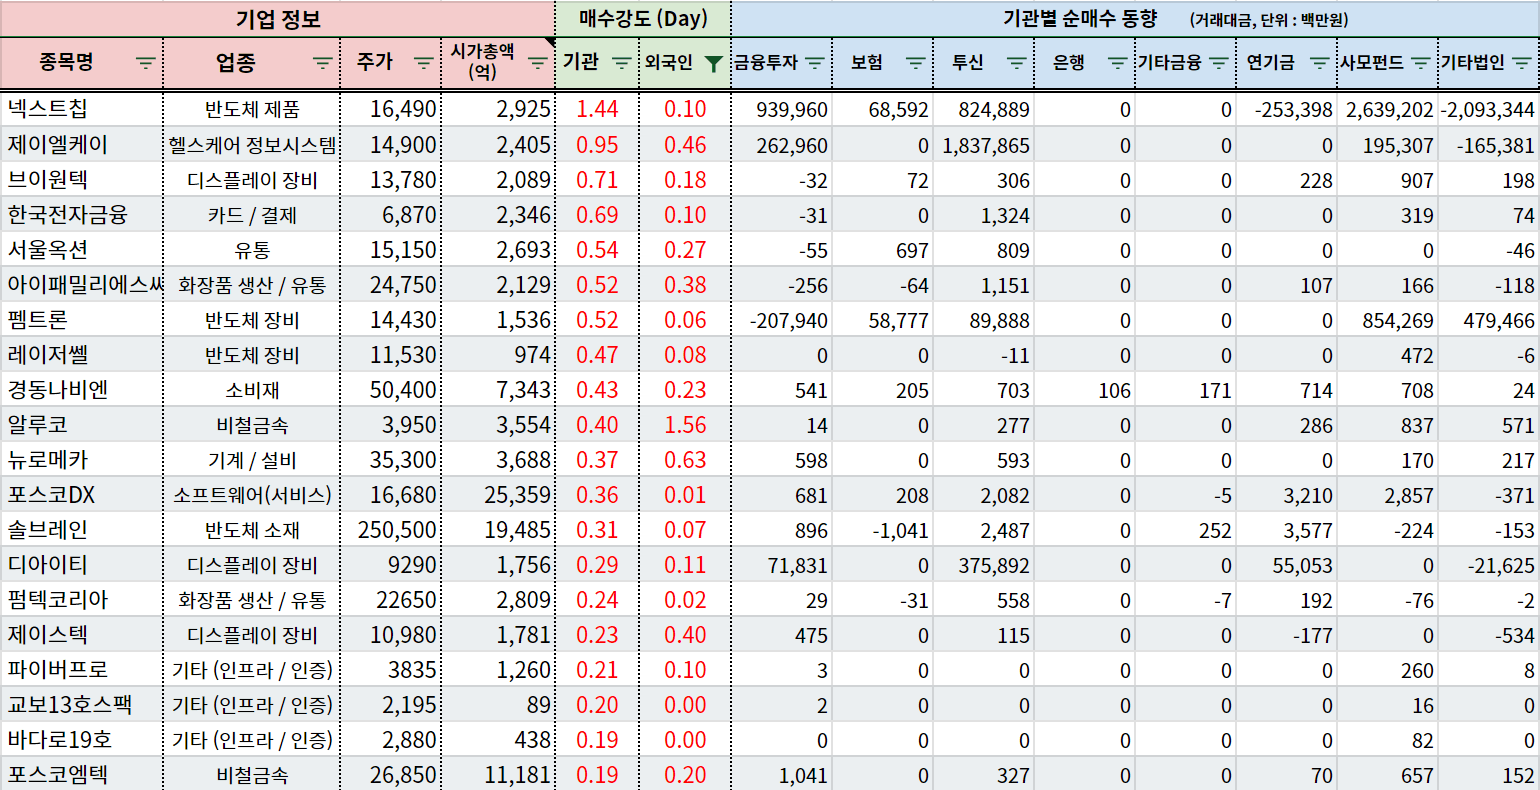Open the 기관 column filter dropdown
1540x790 pixels.
pos(622,63)
